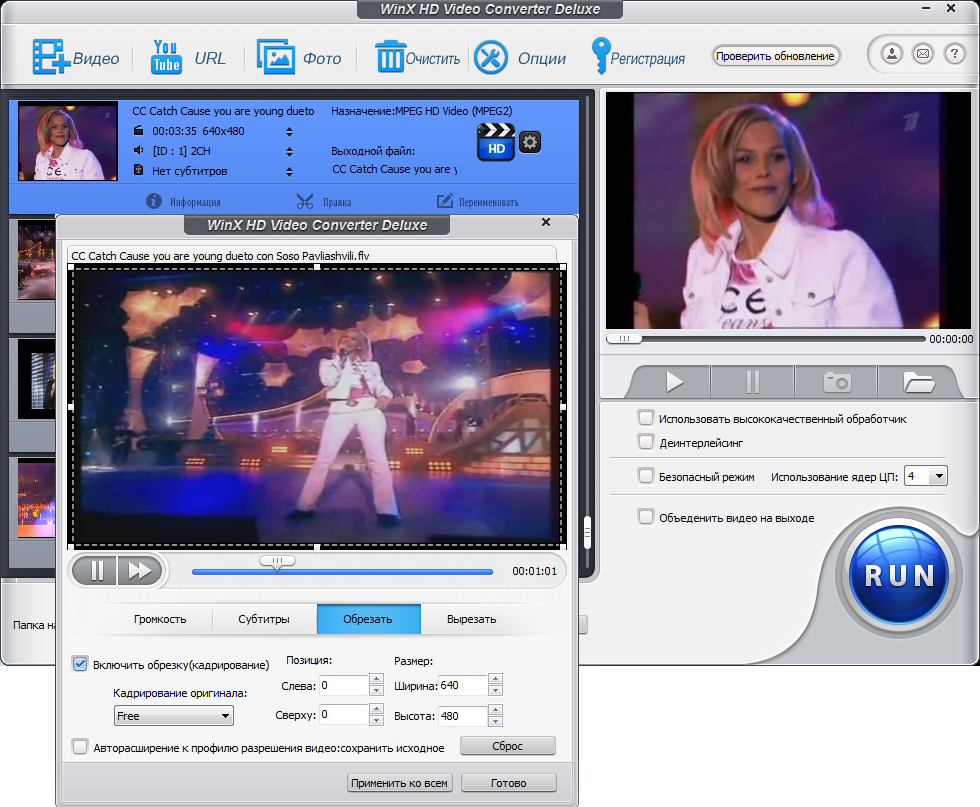Screen dimensions: 980x807
Task: Close the edit dialog window
Action: [x=546, y=222]
